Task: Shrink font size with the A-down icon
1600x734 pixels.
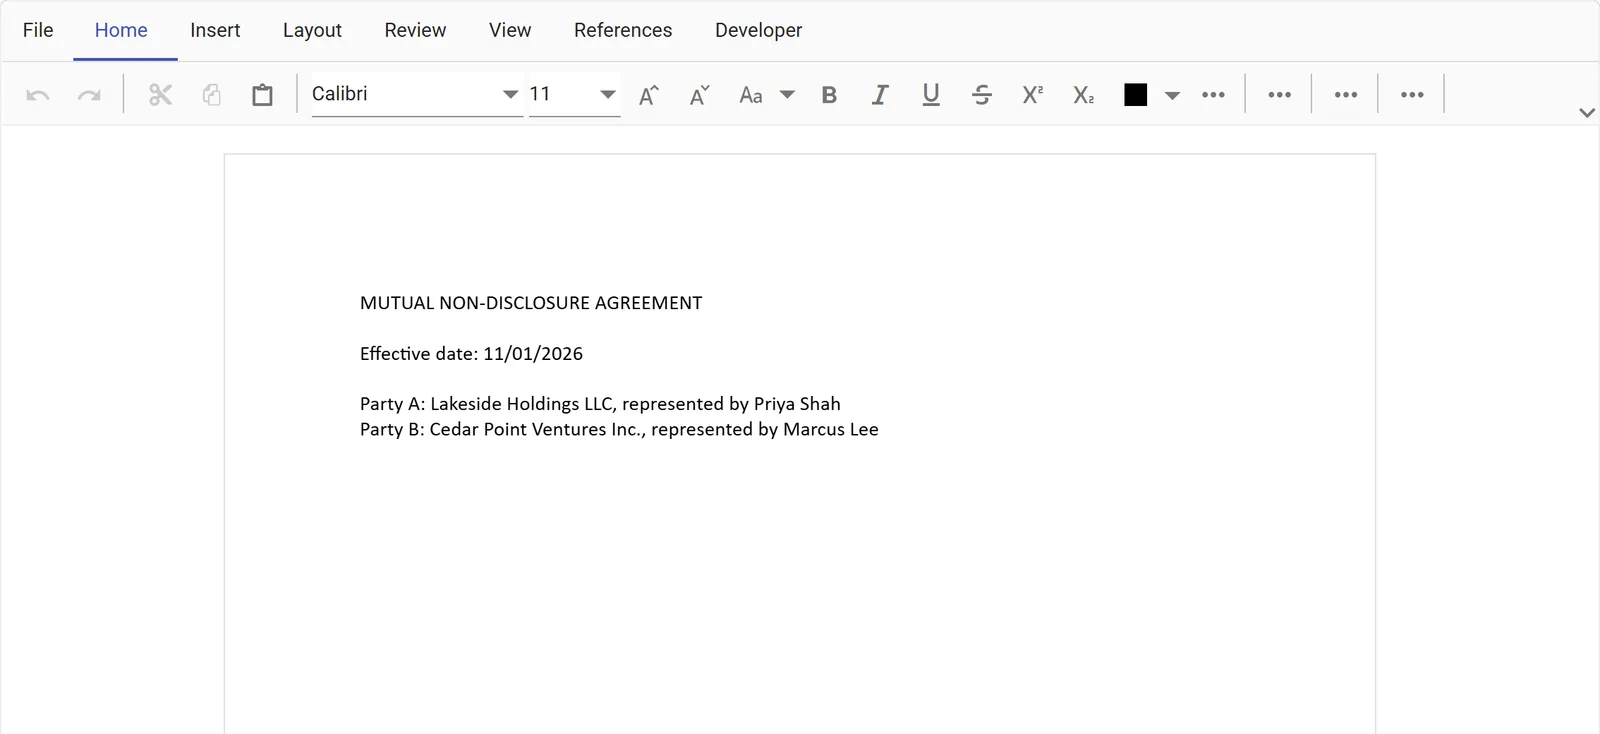Action: coord(700,95)
